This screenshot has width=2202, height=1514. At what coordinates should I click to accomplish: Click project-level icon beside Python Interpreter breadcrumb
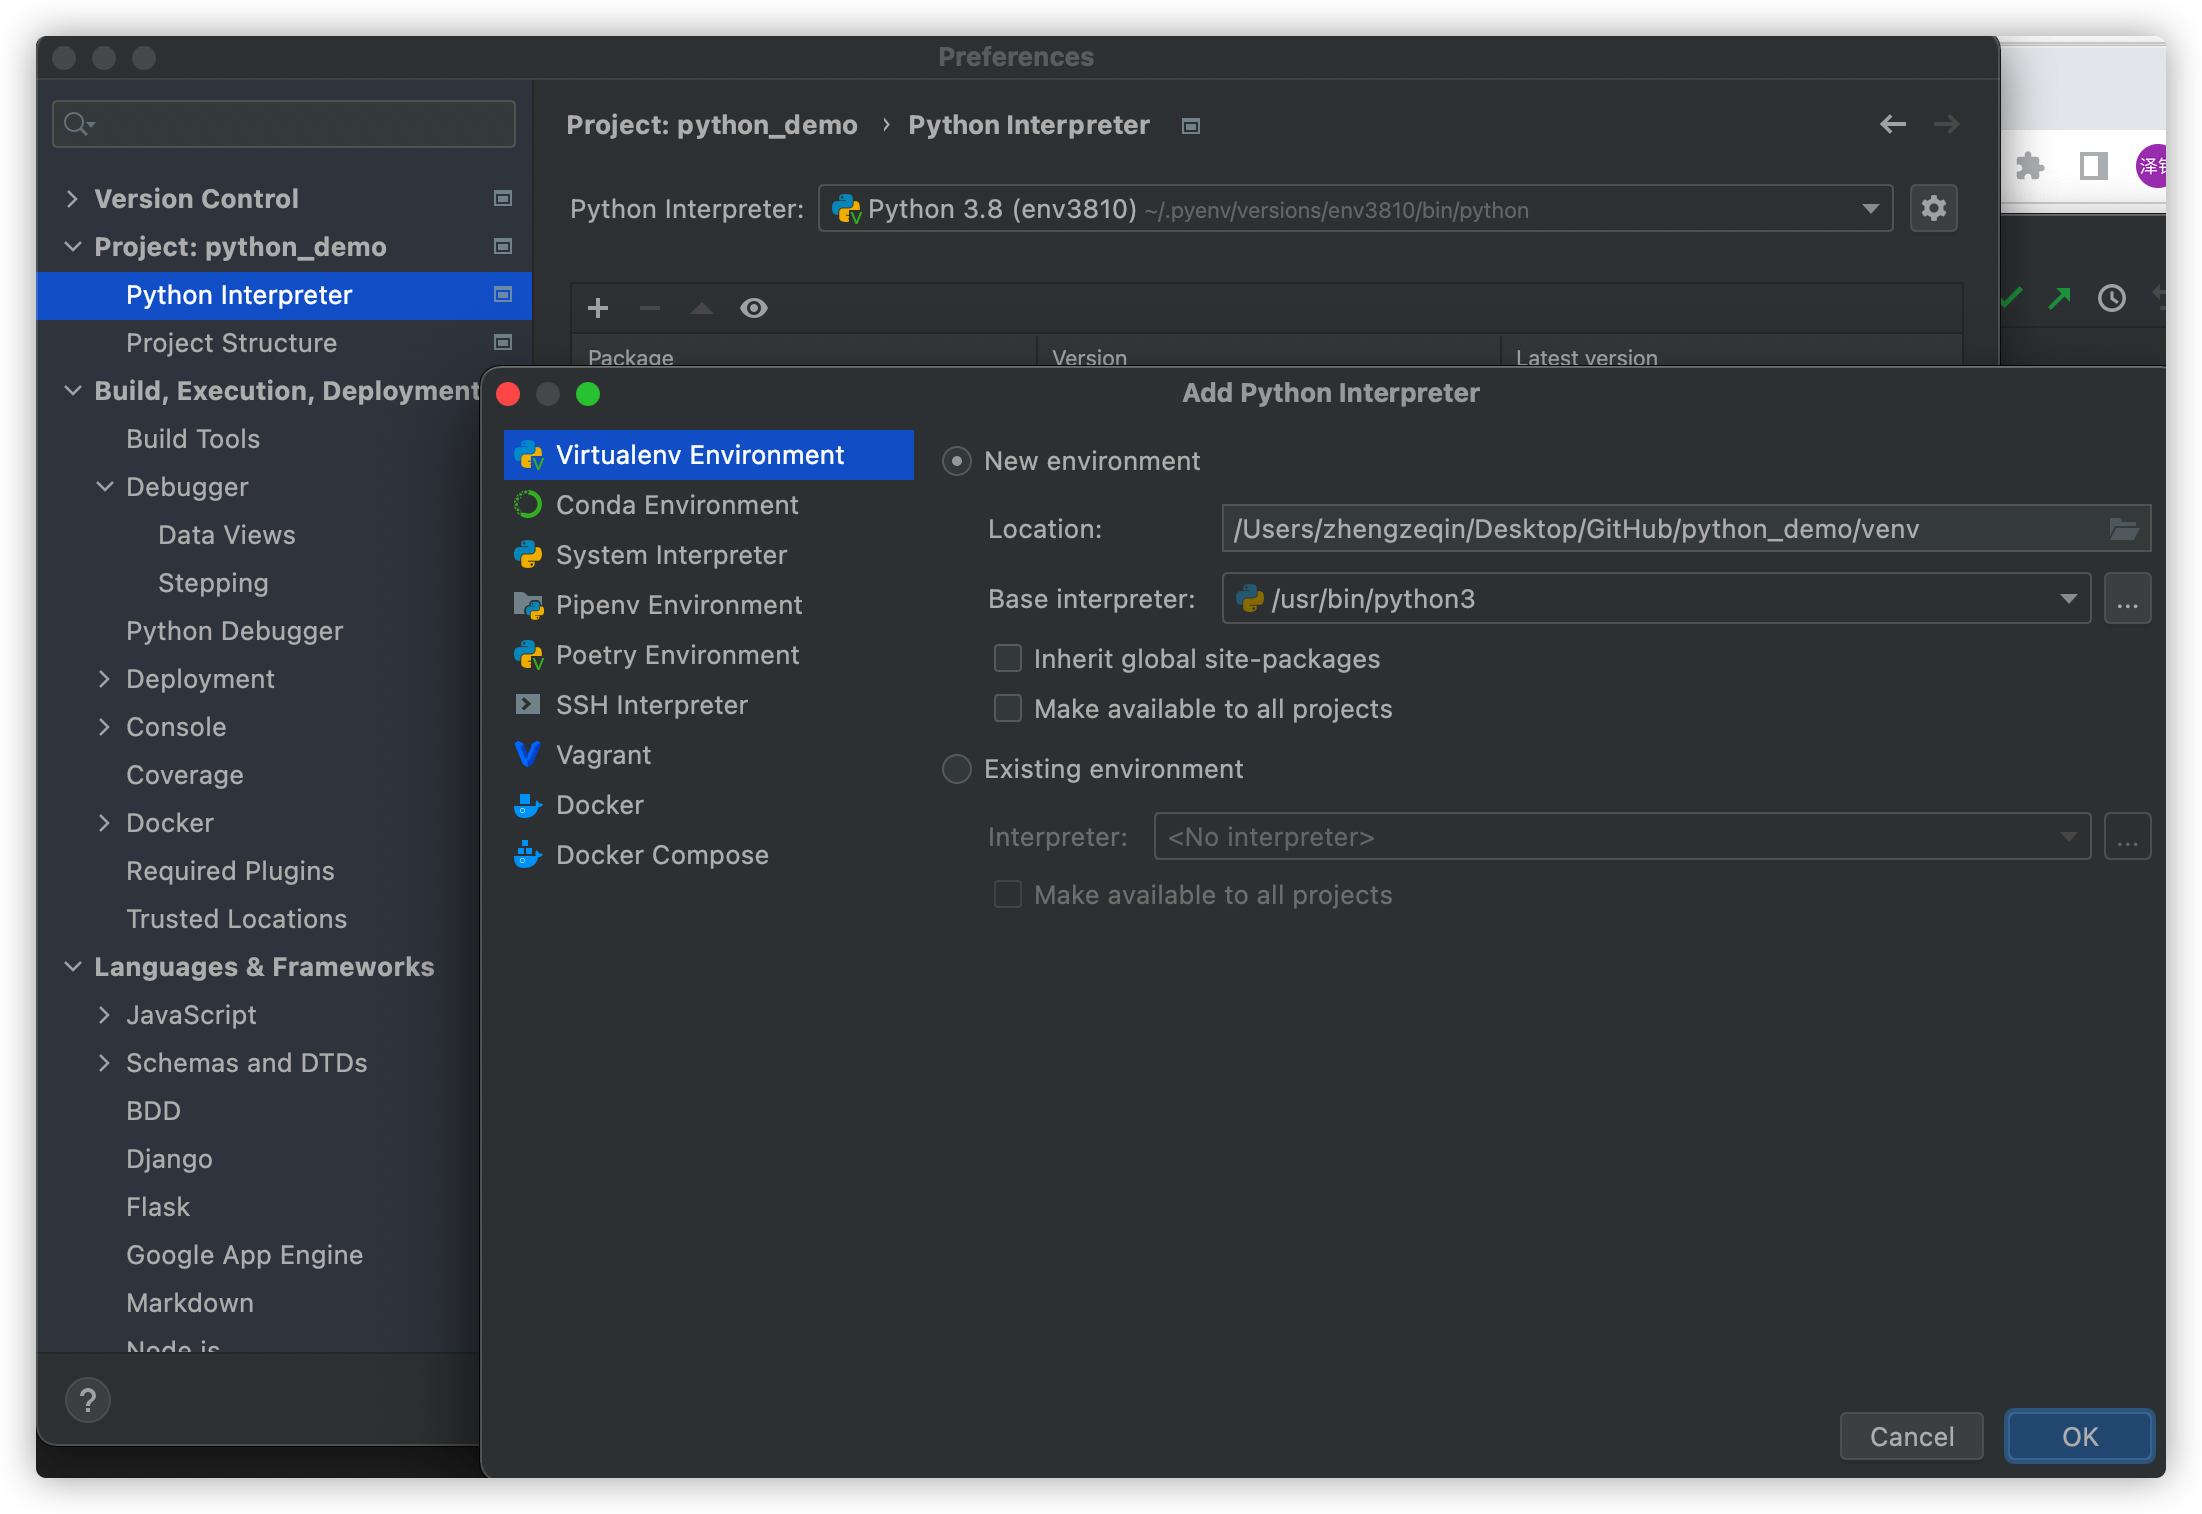(1190, 126)
